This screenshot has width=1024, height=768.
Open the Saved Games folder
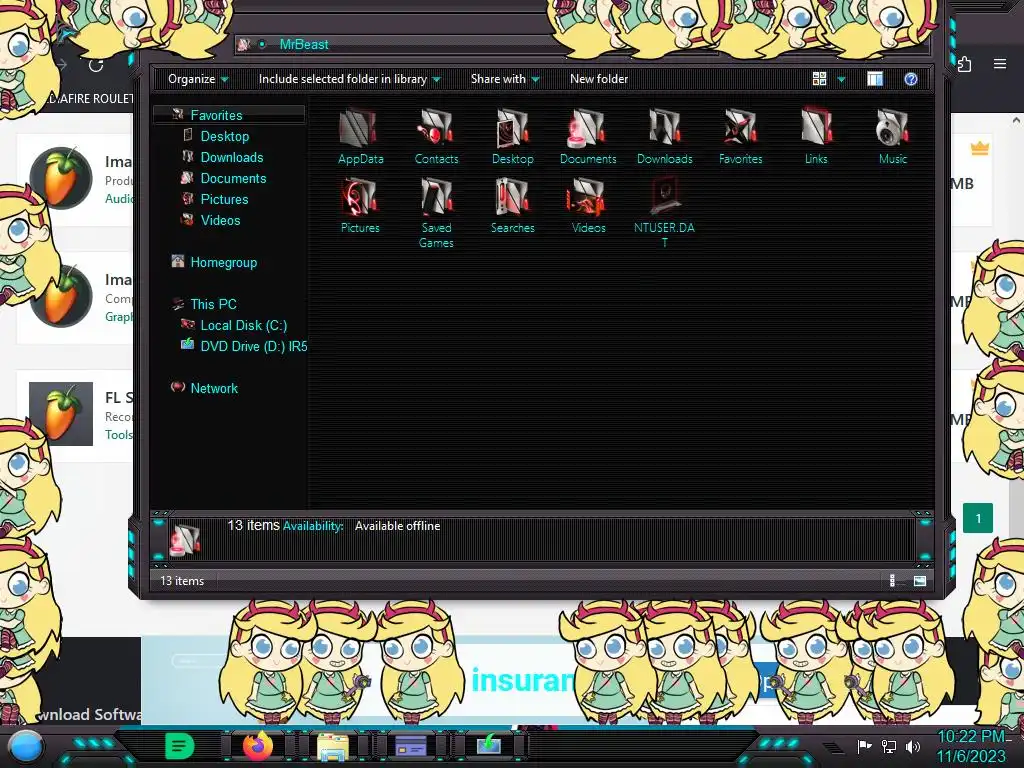tap(436, 213)
